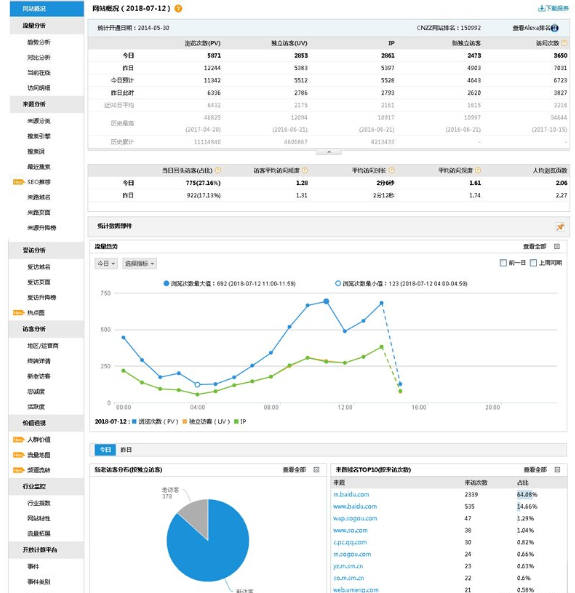
Task: Click the 下载报表 link
Action: coord(557,8)
